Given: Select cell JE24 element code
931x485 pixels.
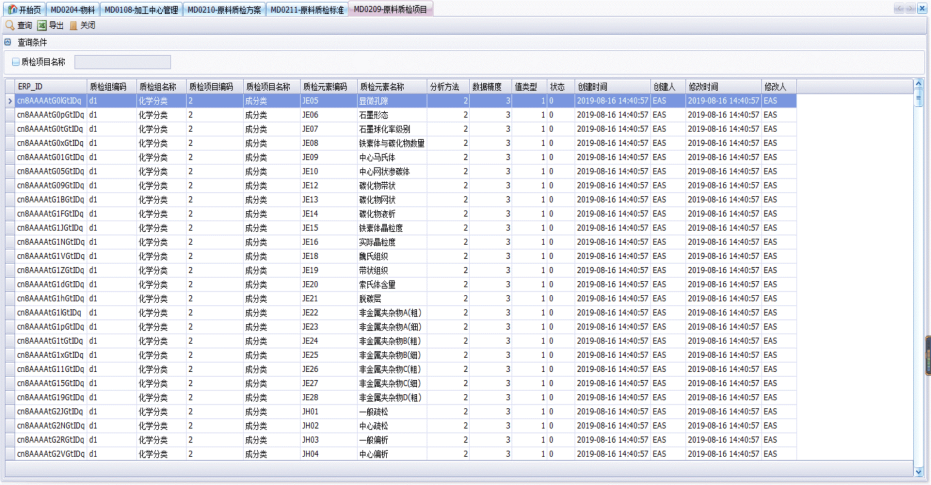Looking at the screenshot, I should [329, 341].
